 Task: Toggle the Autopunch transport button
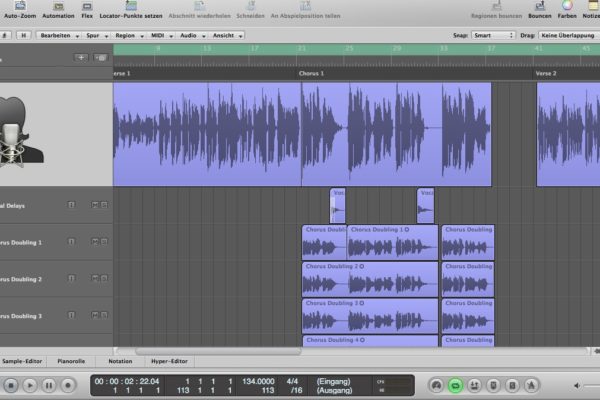click(x=474, y=385)
